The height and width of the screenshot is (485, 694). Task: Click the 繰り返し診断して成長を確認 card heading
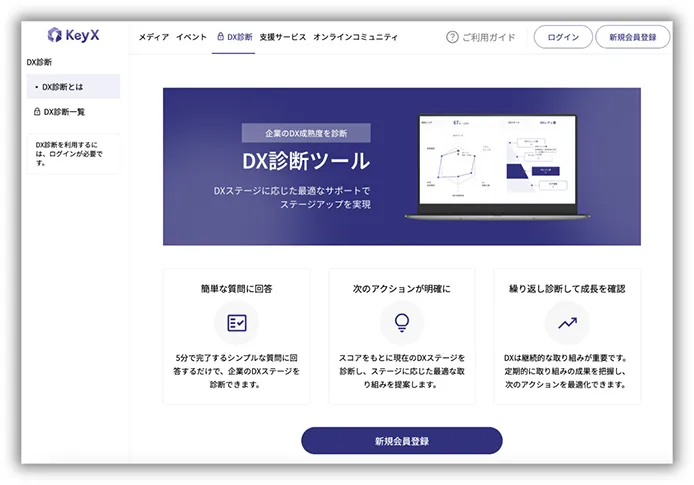(x=567, y=289)
